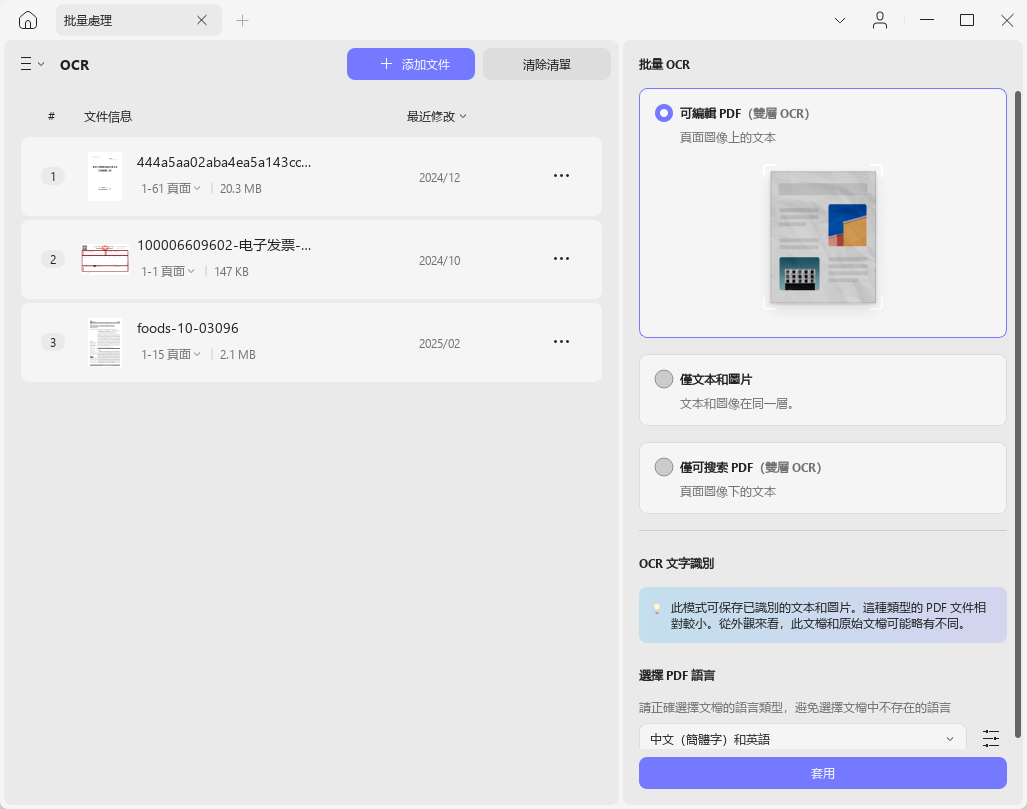The image size is (1027, 809).
Task: Open the user account icon
Action: click(880, 20)
